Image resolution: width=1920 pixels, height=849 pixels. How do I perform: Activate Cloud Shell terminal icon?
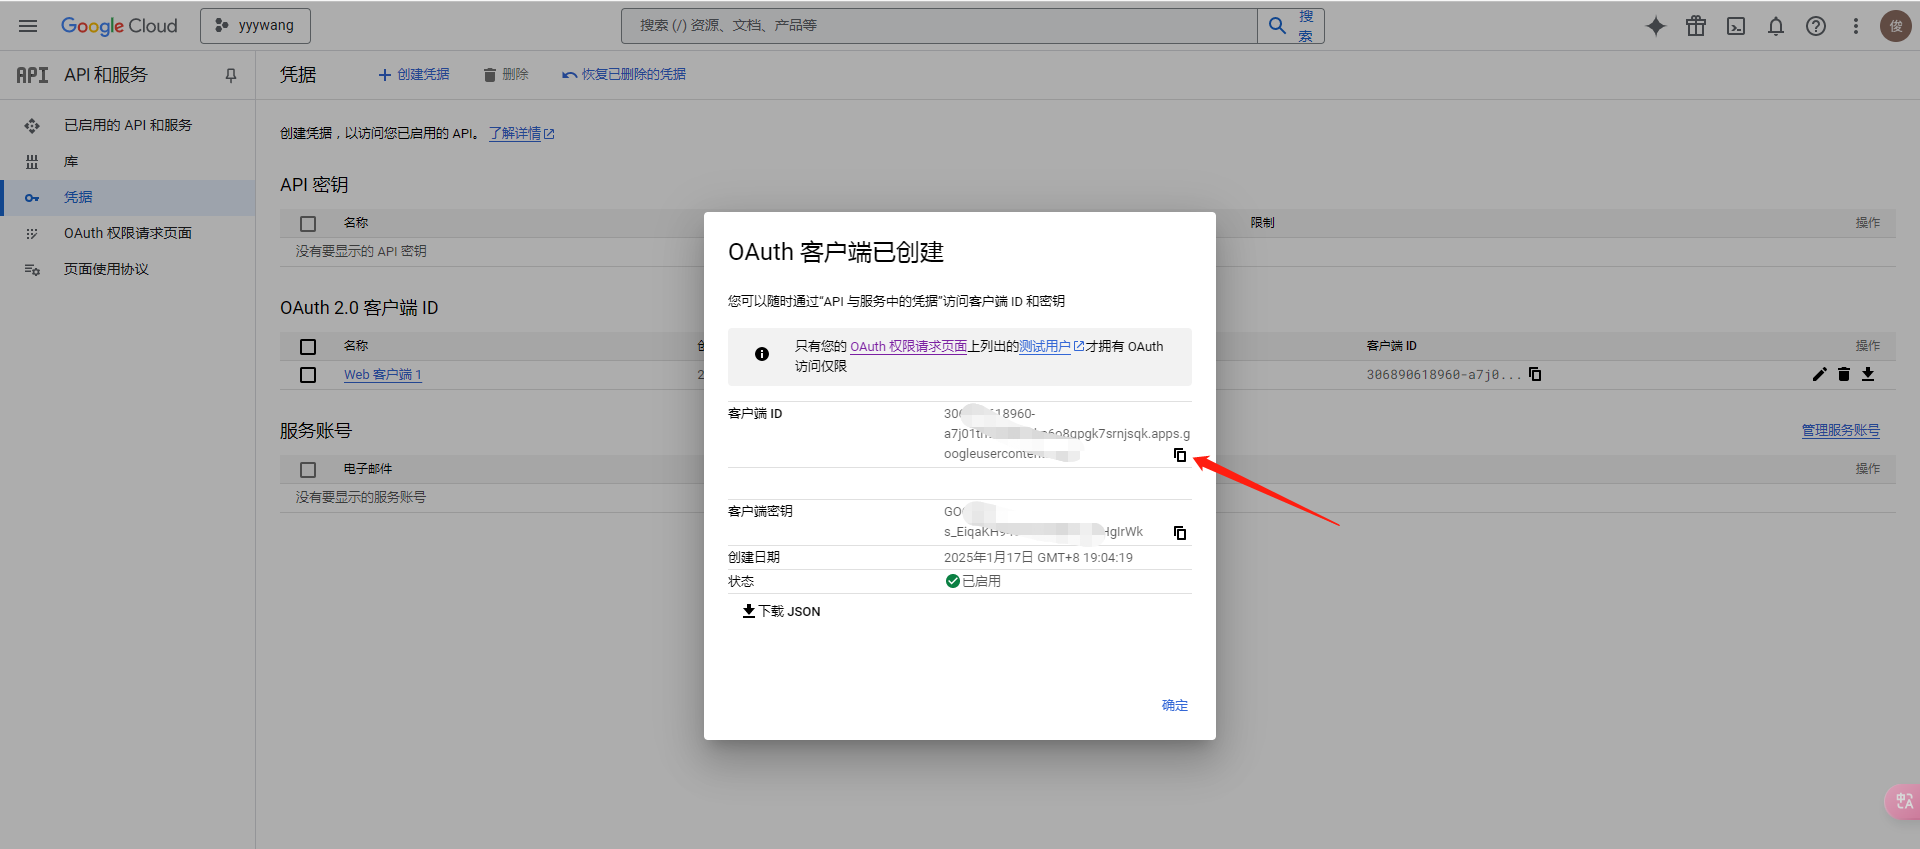pyautogui.click(x=1736, y=26)
